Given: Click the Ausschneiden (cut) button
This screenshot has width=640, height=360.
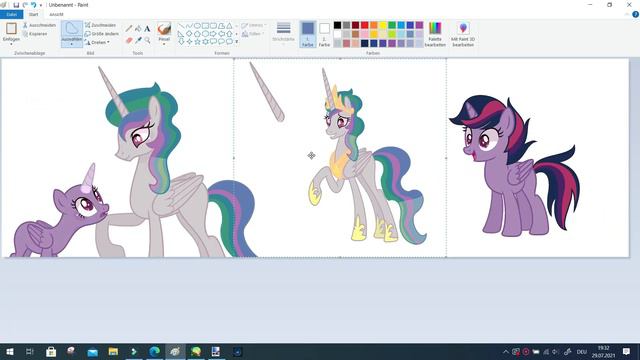Looking at the screenshot, I should 39,25.
